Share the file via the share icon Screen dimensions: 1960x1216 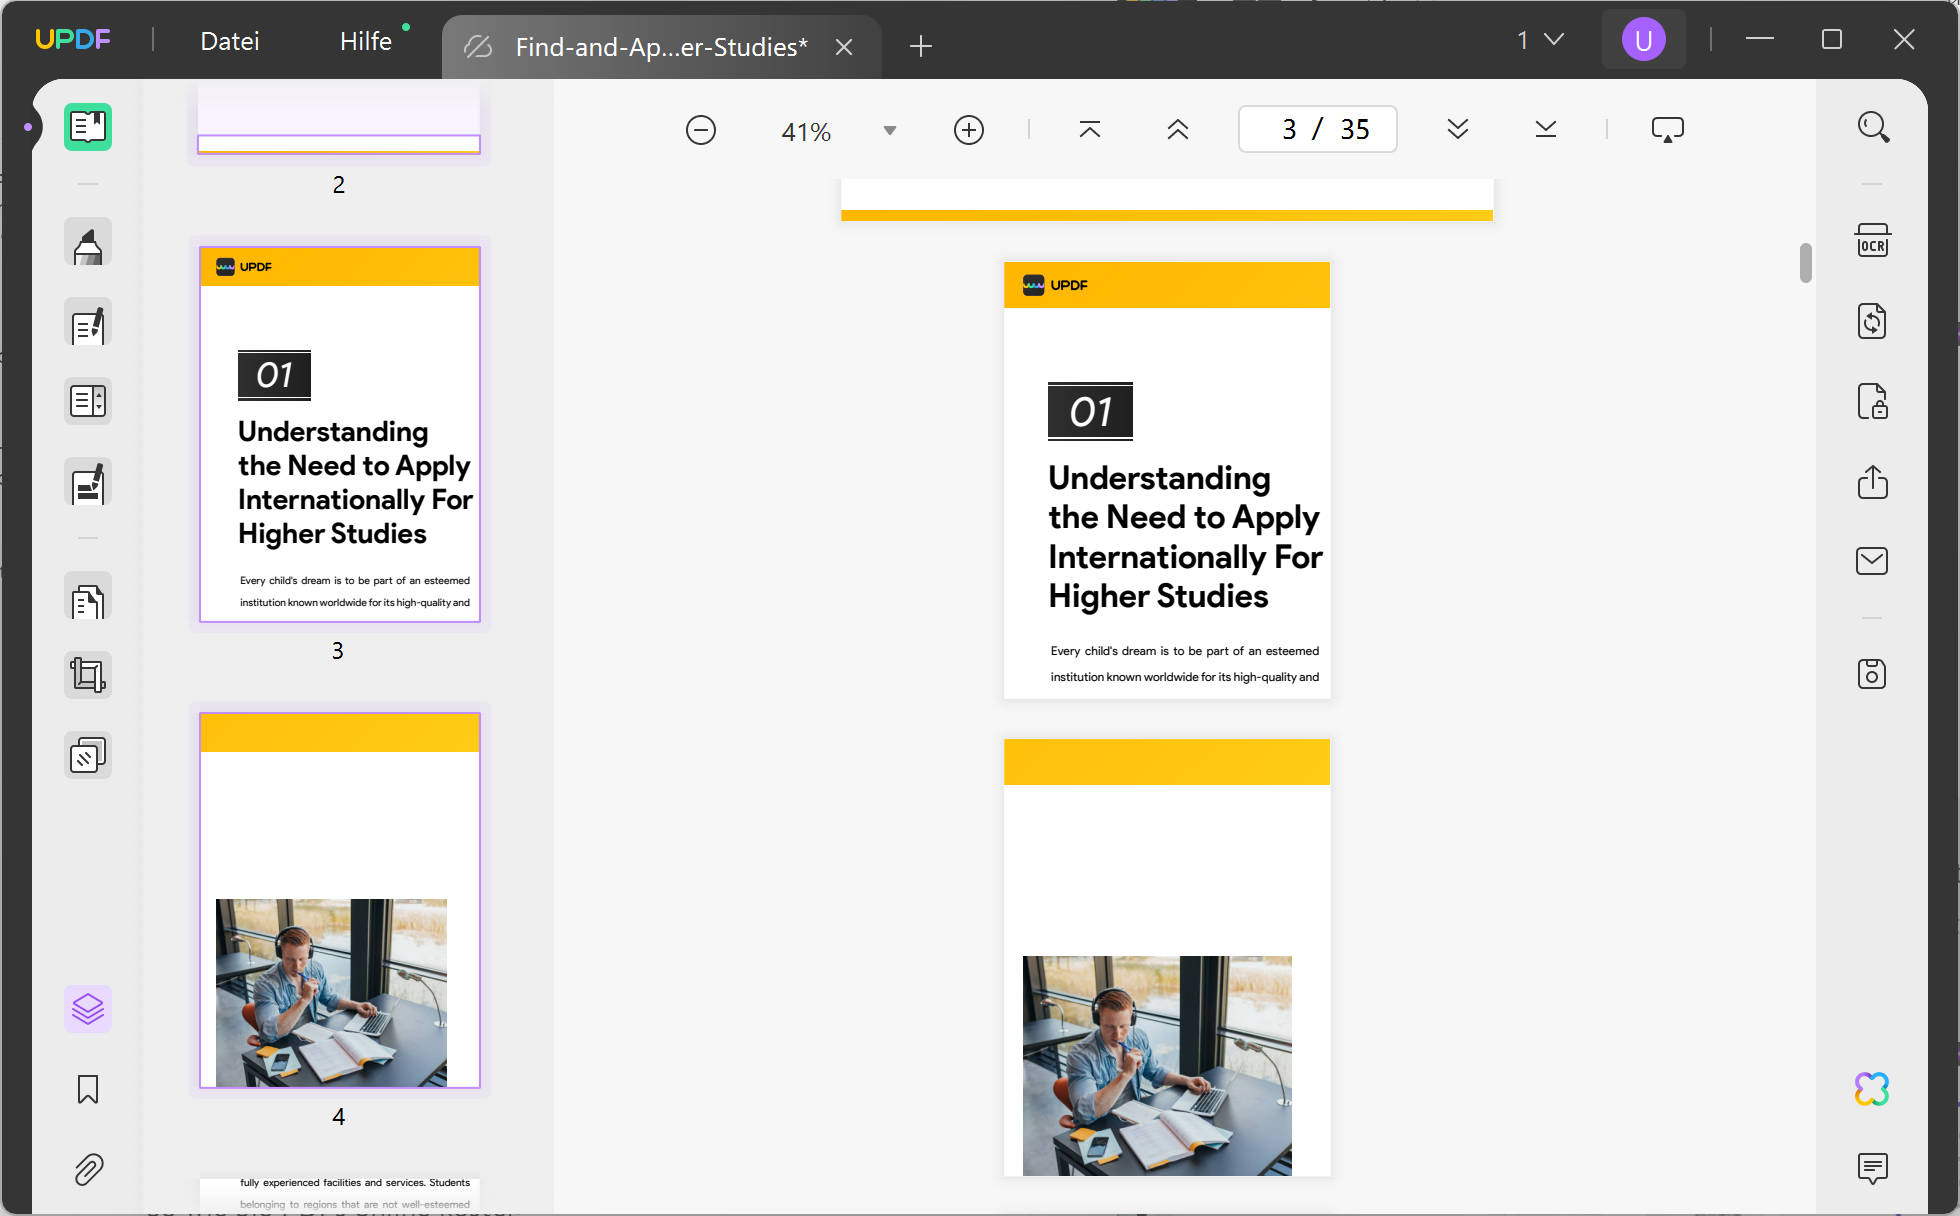pyautogui.click(x=1872, y=481)
